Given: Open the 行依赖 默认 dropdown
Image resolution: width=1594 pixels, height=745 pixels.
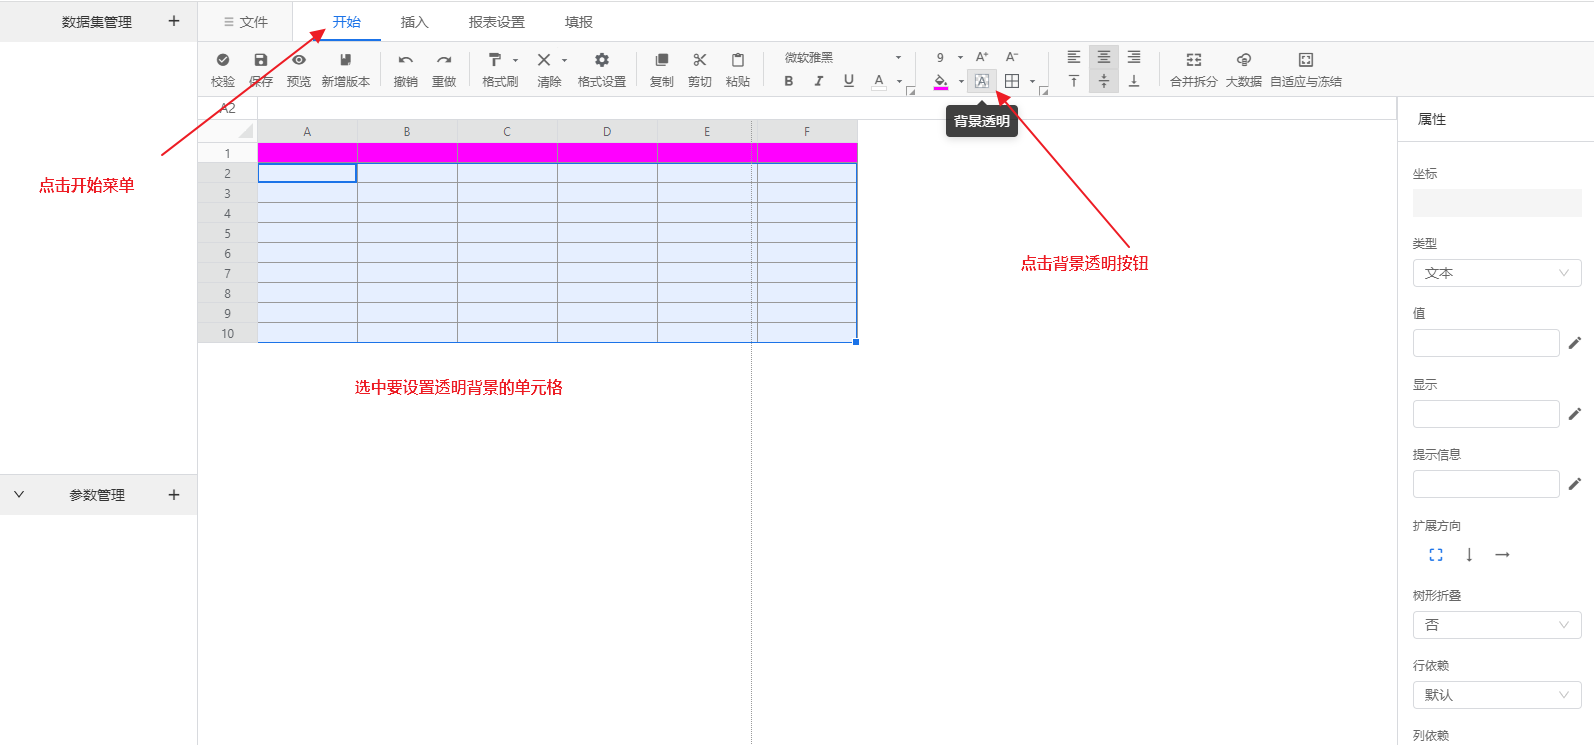Looking at the screenshot, I should (1497, 695).
